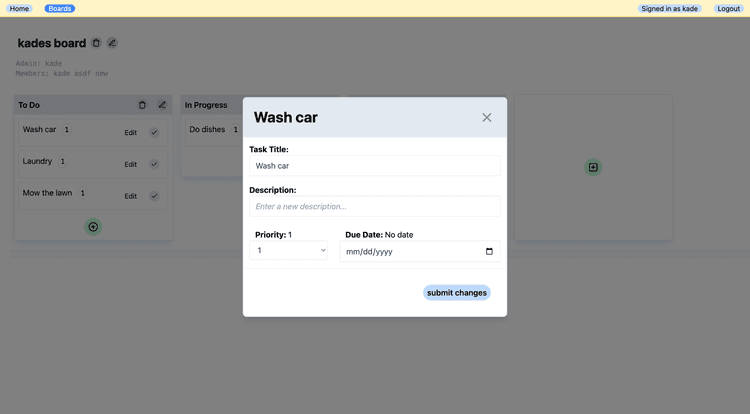750x414 pixels.
Task: Delete kades board using trash icon
Action: 96,43
